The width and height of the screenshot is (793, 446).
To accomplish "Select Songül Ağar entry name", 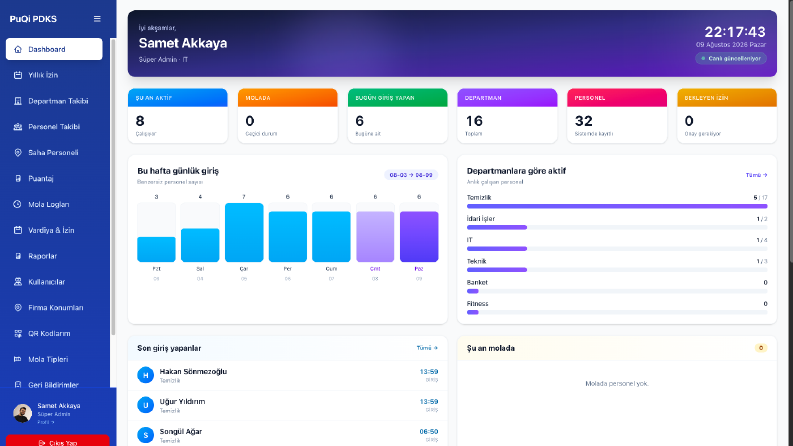I will (181, 431).
